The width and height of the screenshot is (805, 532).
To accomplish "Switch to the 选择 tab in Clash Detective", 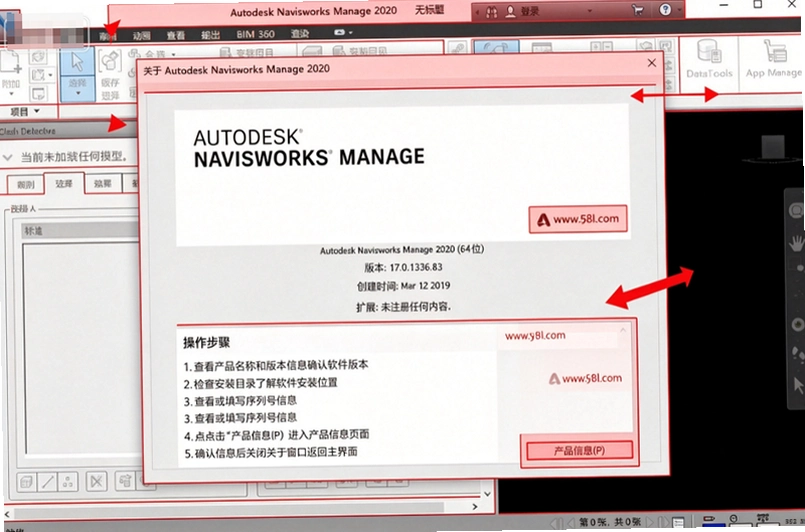I will click(64, 184).
